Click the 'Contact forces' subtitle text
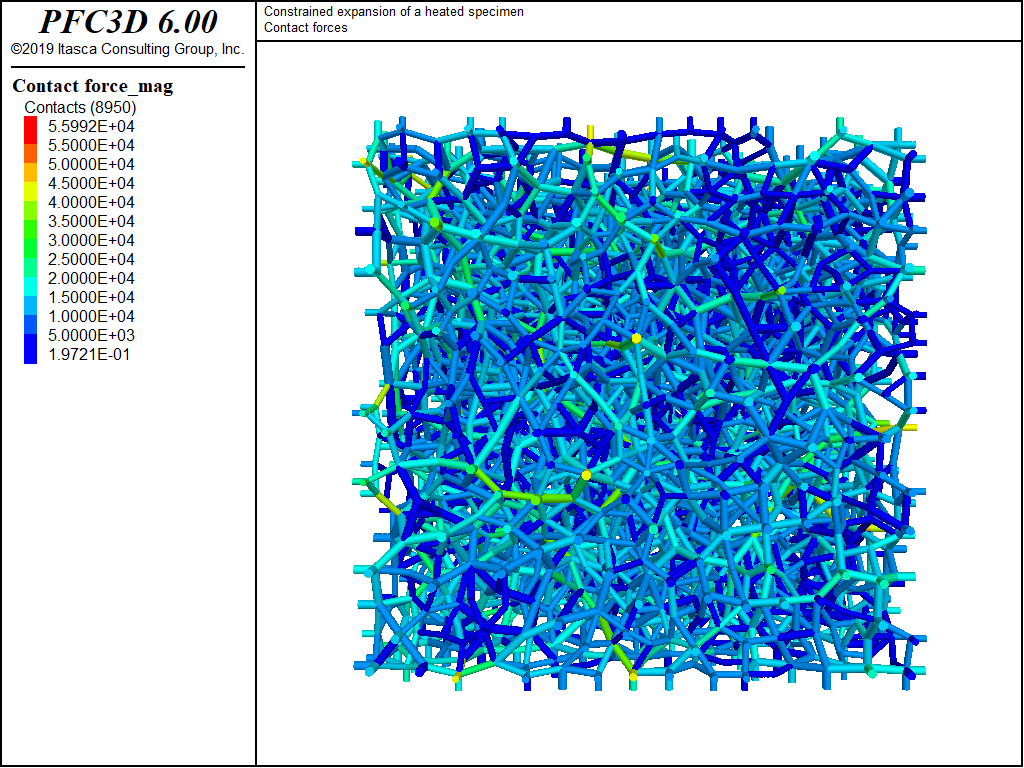 pos(306,27)
